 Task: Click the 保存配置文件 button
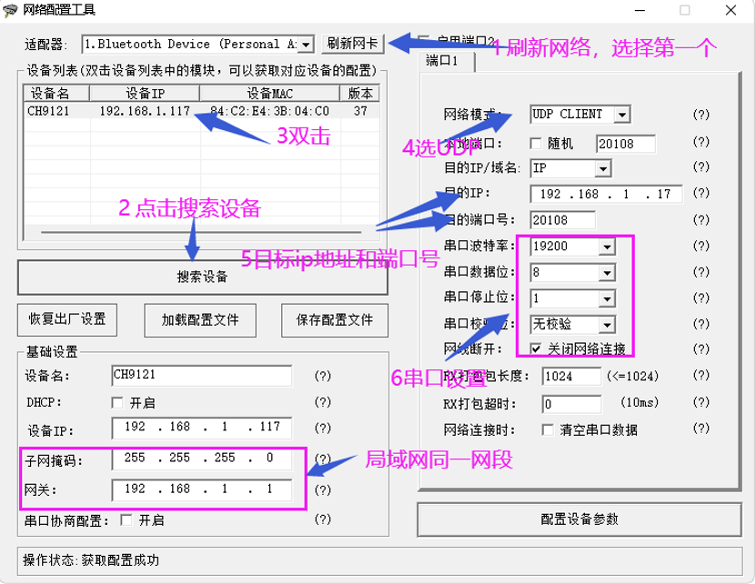(x=334, y=320)
